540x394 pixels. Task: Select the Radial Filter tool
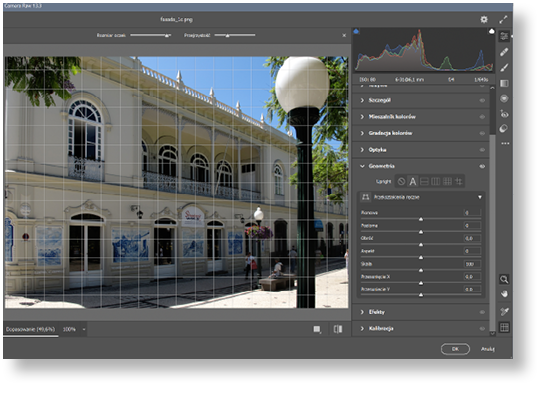tap(504, 99)
